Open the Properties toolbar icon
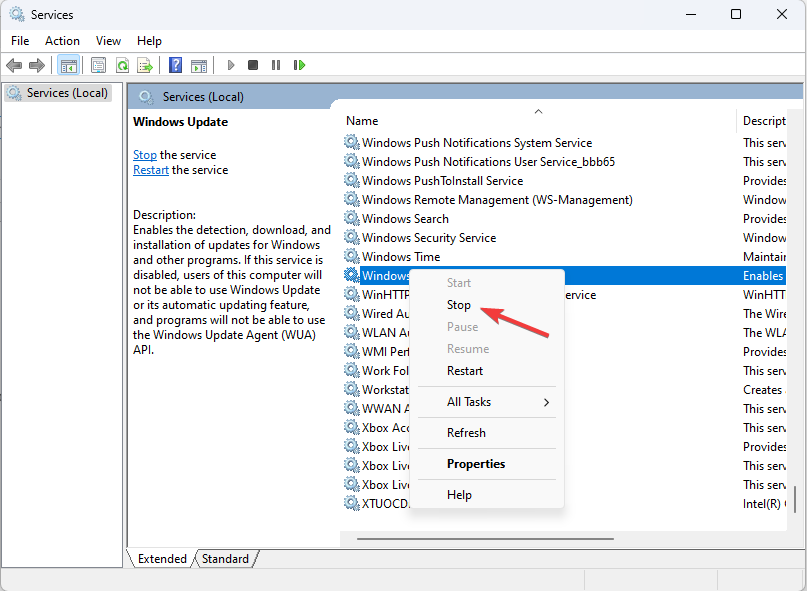The image size is (807, 591). point(98,65)
